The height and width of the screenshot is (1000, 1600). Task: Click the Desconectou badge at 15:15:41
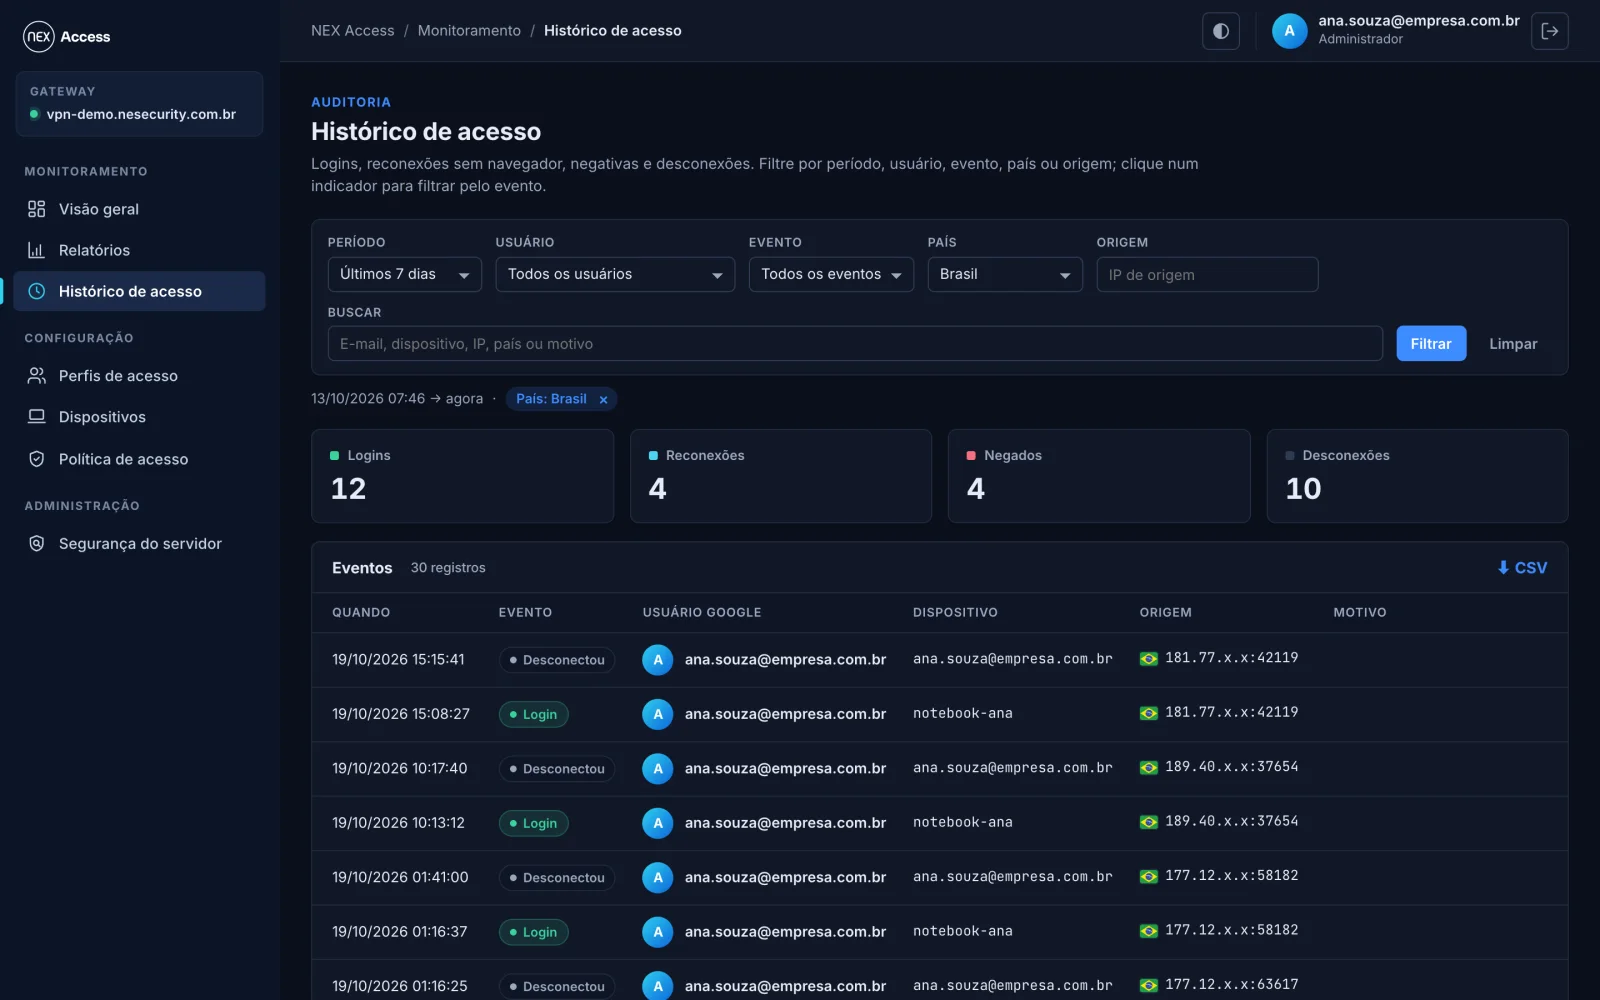pos(557,660)
